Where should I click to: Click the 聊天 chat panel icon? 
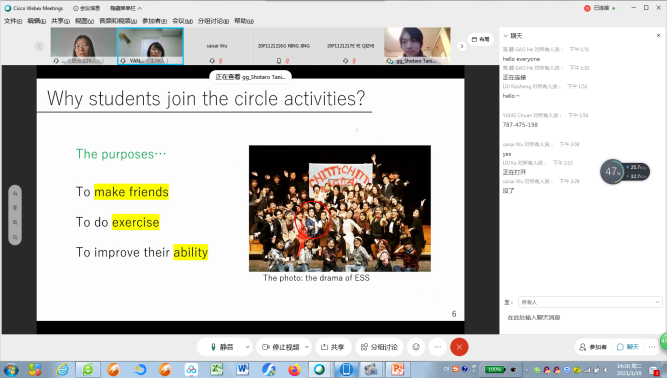point(628,347)
